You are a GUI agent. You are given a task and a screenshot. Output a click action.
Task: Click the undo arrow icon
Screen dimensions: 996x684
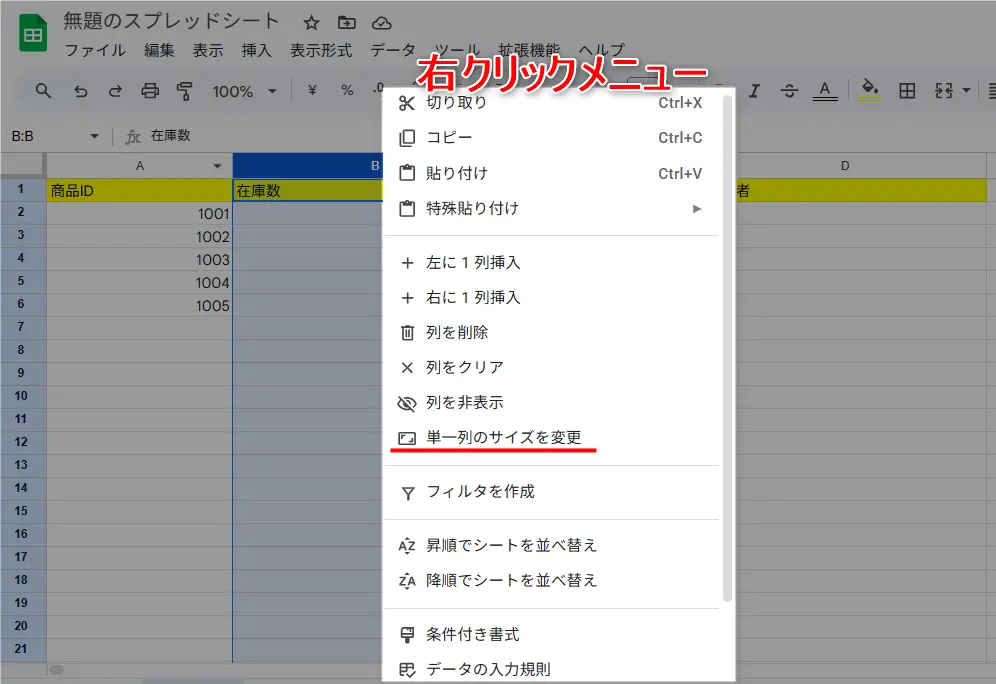(80, 91)
